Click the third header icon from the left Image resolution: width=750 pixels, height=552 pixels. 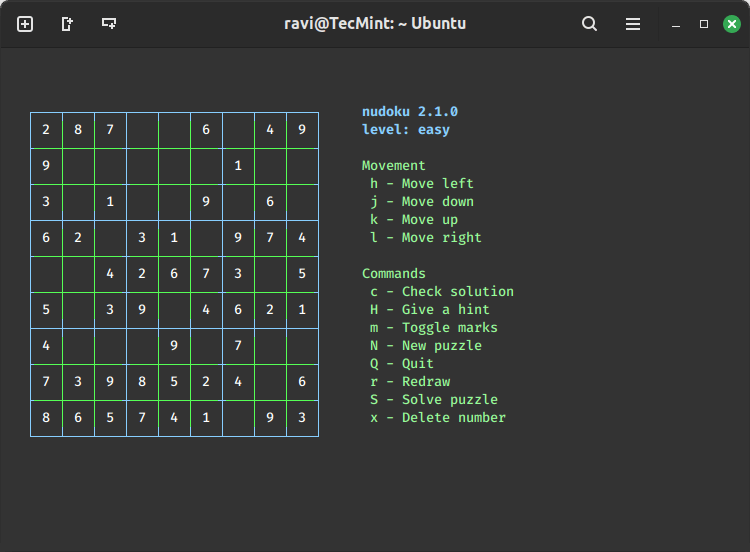coord(109,24)
